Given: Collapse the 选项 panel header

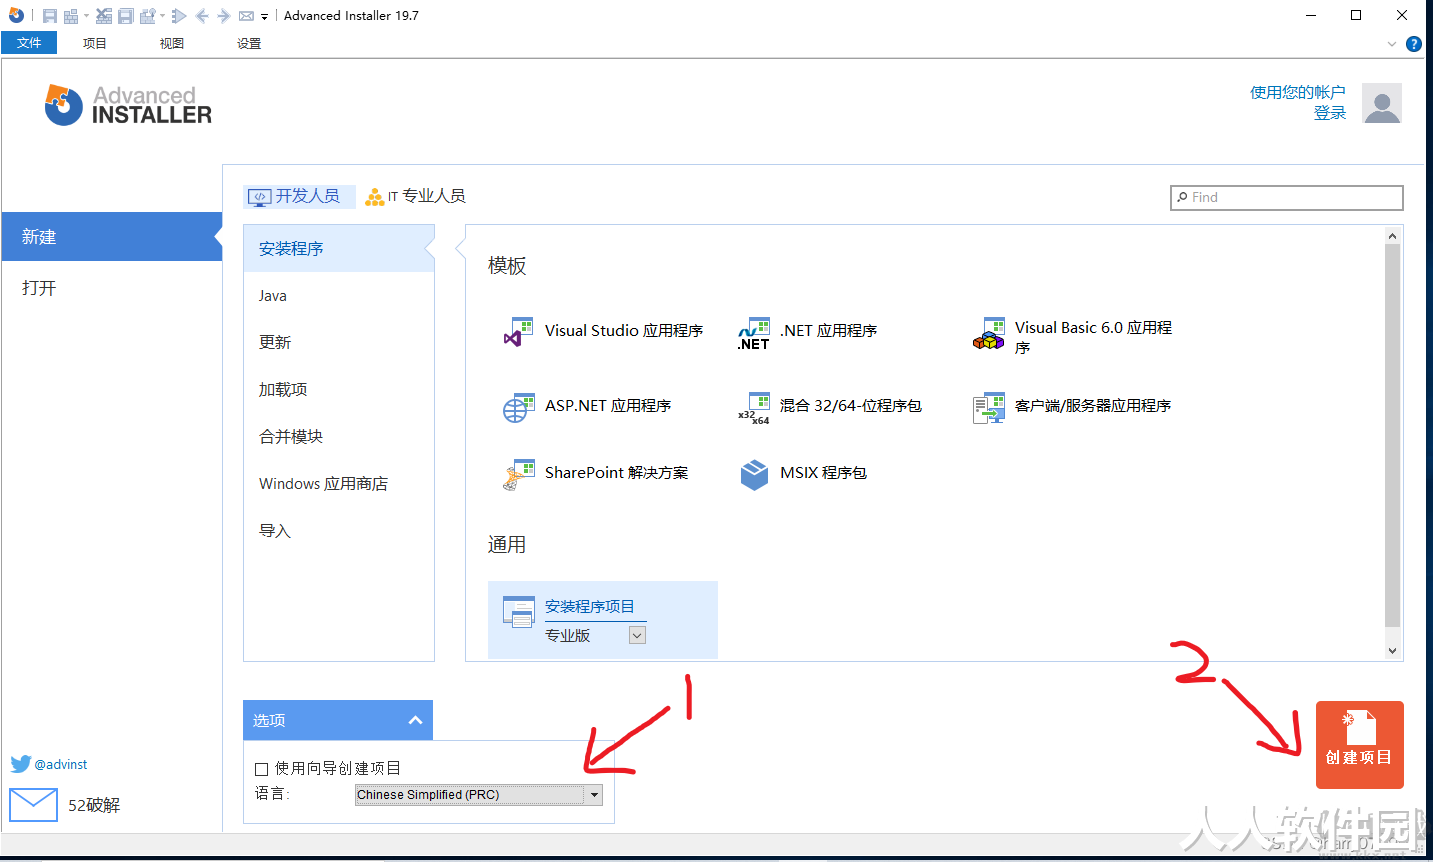Looking at the screenshot, I should (338, 720).
